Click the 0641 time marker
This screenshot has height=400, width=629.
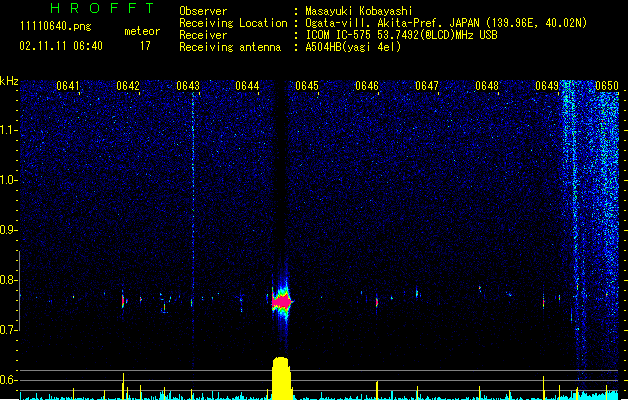[x=68, y=86]
